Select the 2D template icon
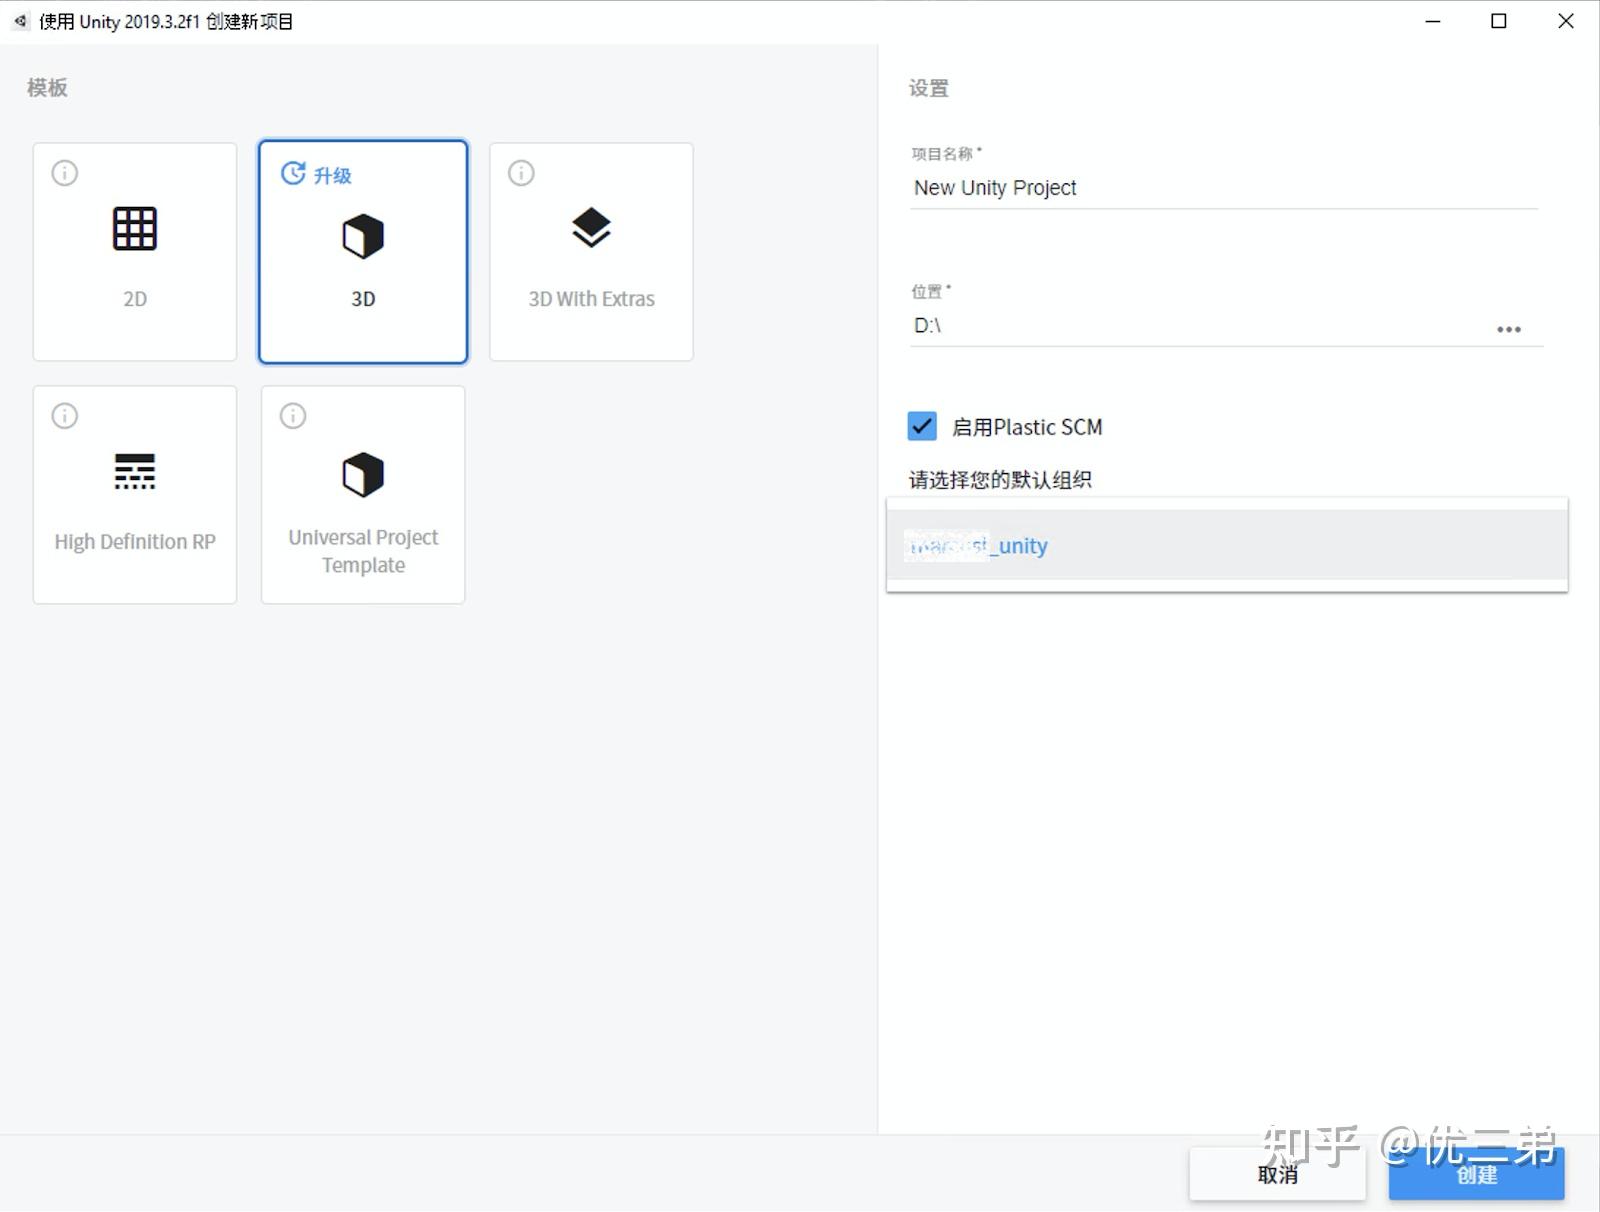This screenshot has width=1600, height=1212. pyautogui.click(x=134, y=228)
